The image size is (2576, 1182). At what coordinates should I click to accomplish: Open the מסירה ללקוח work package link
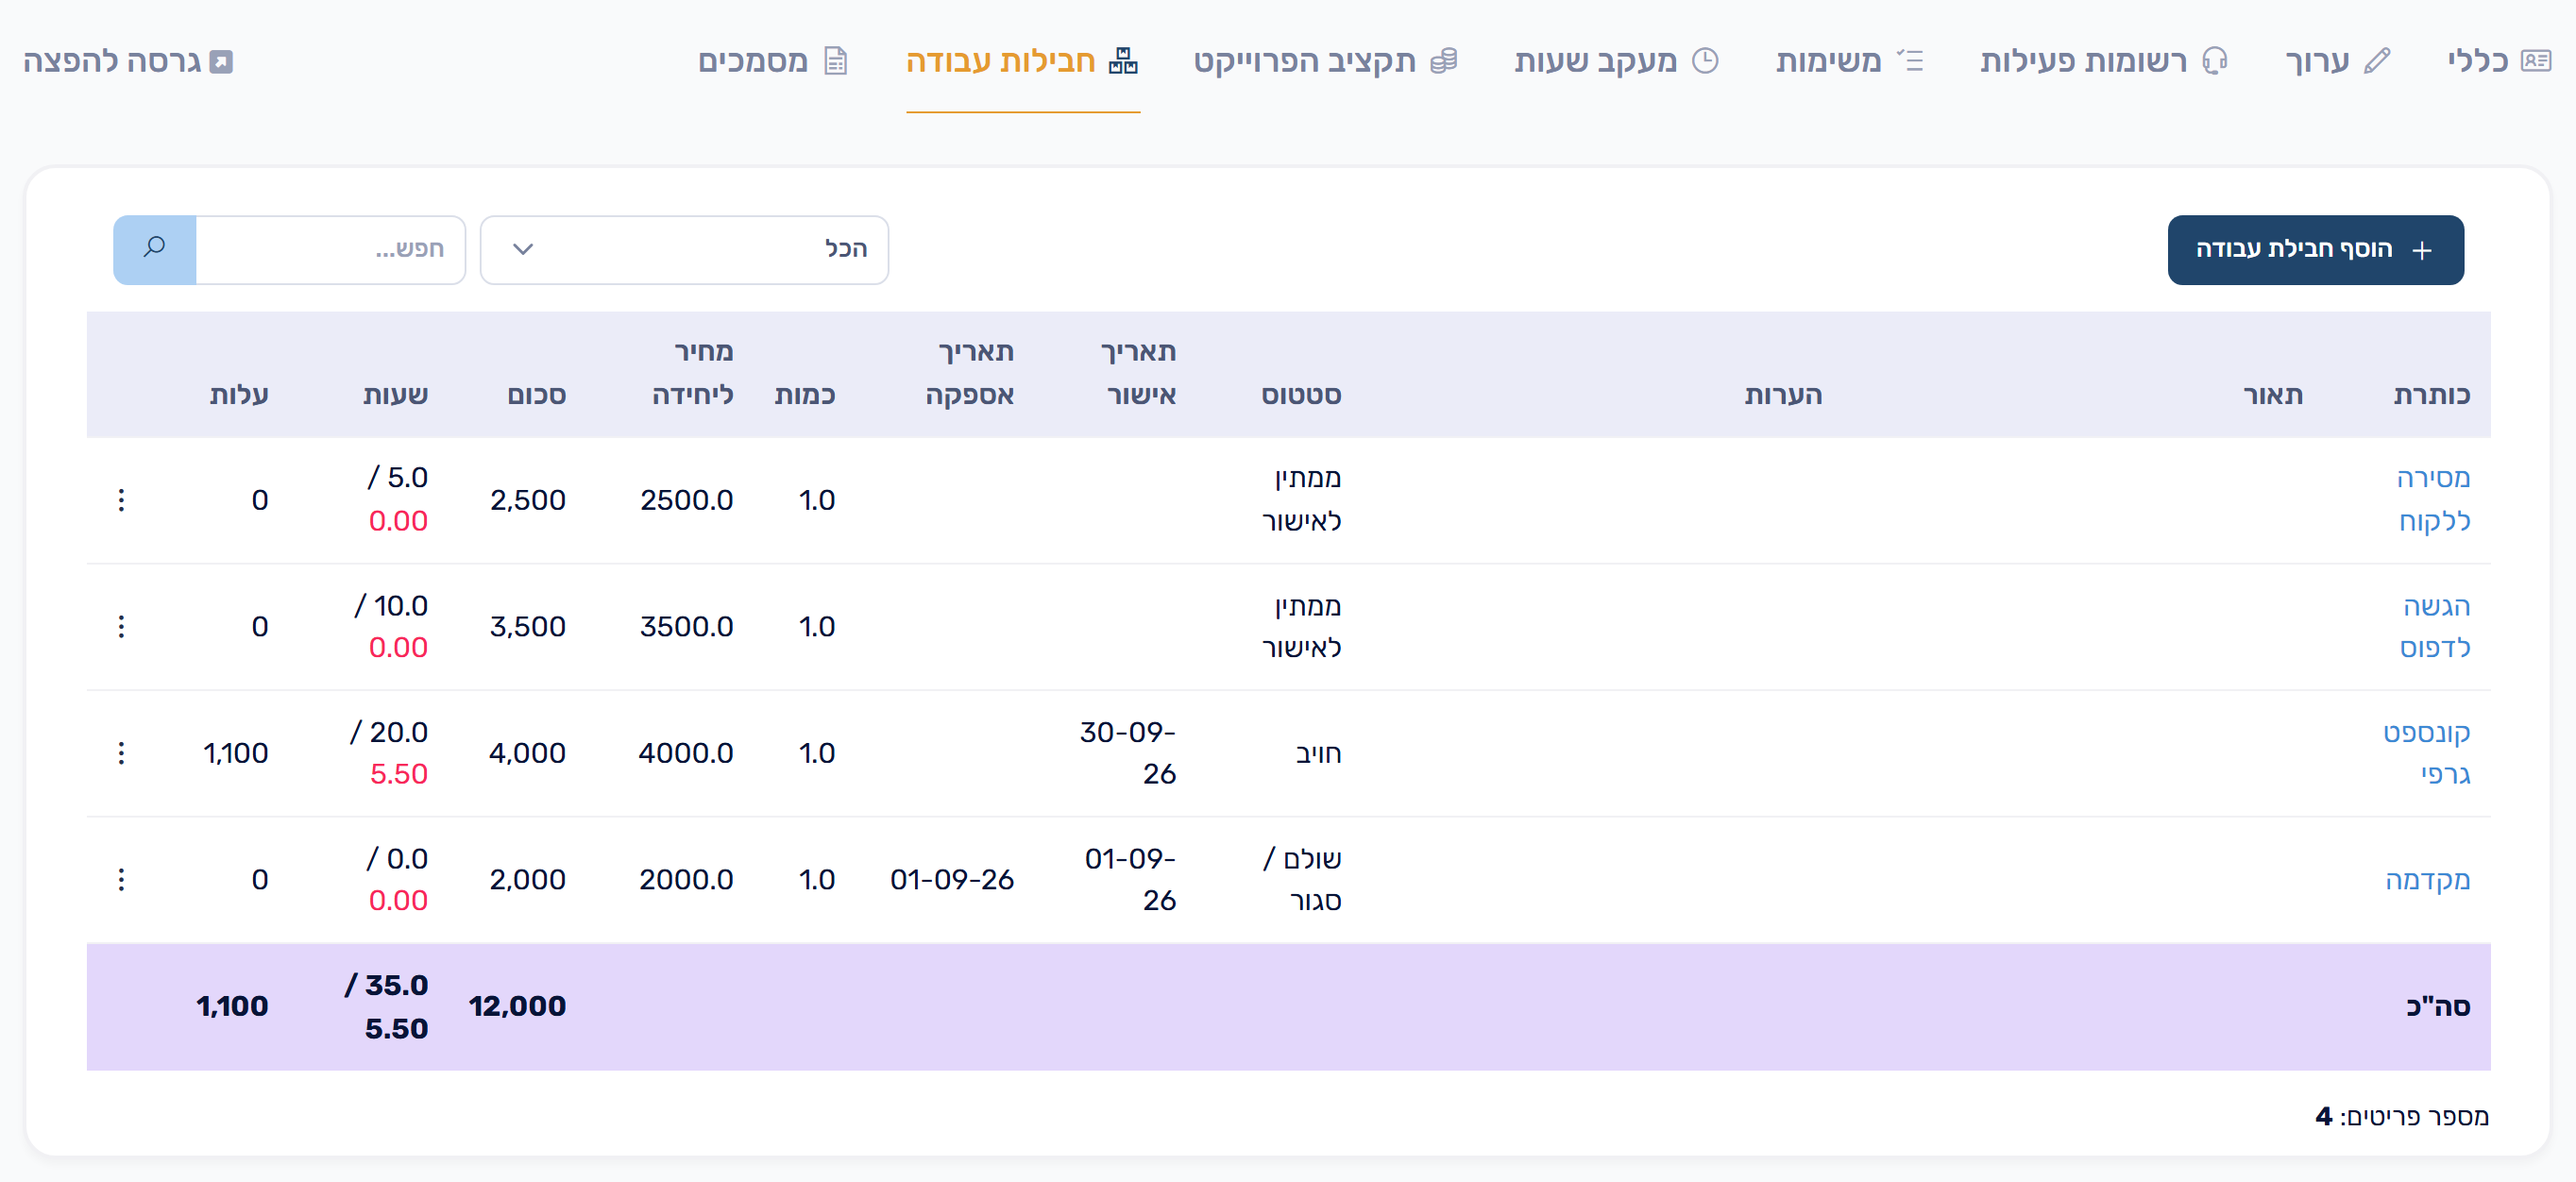point(2433,499)
